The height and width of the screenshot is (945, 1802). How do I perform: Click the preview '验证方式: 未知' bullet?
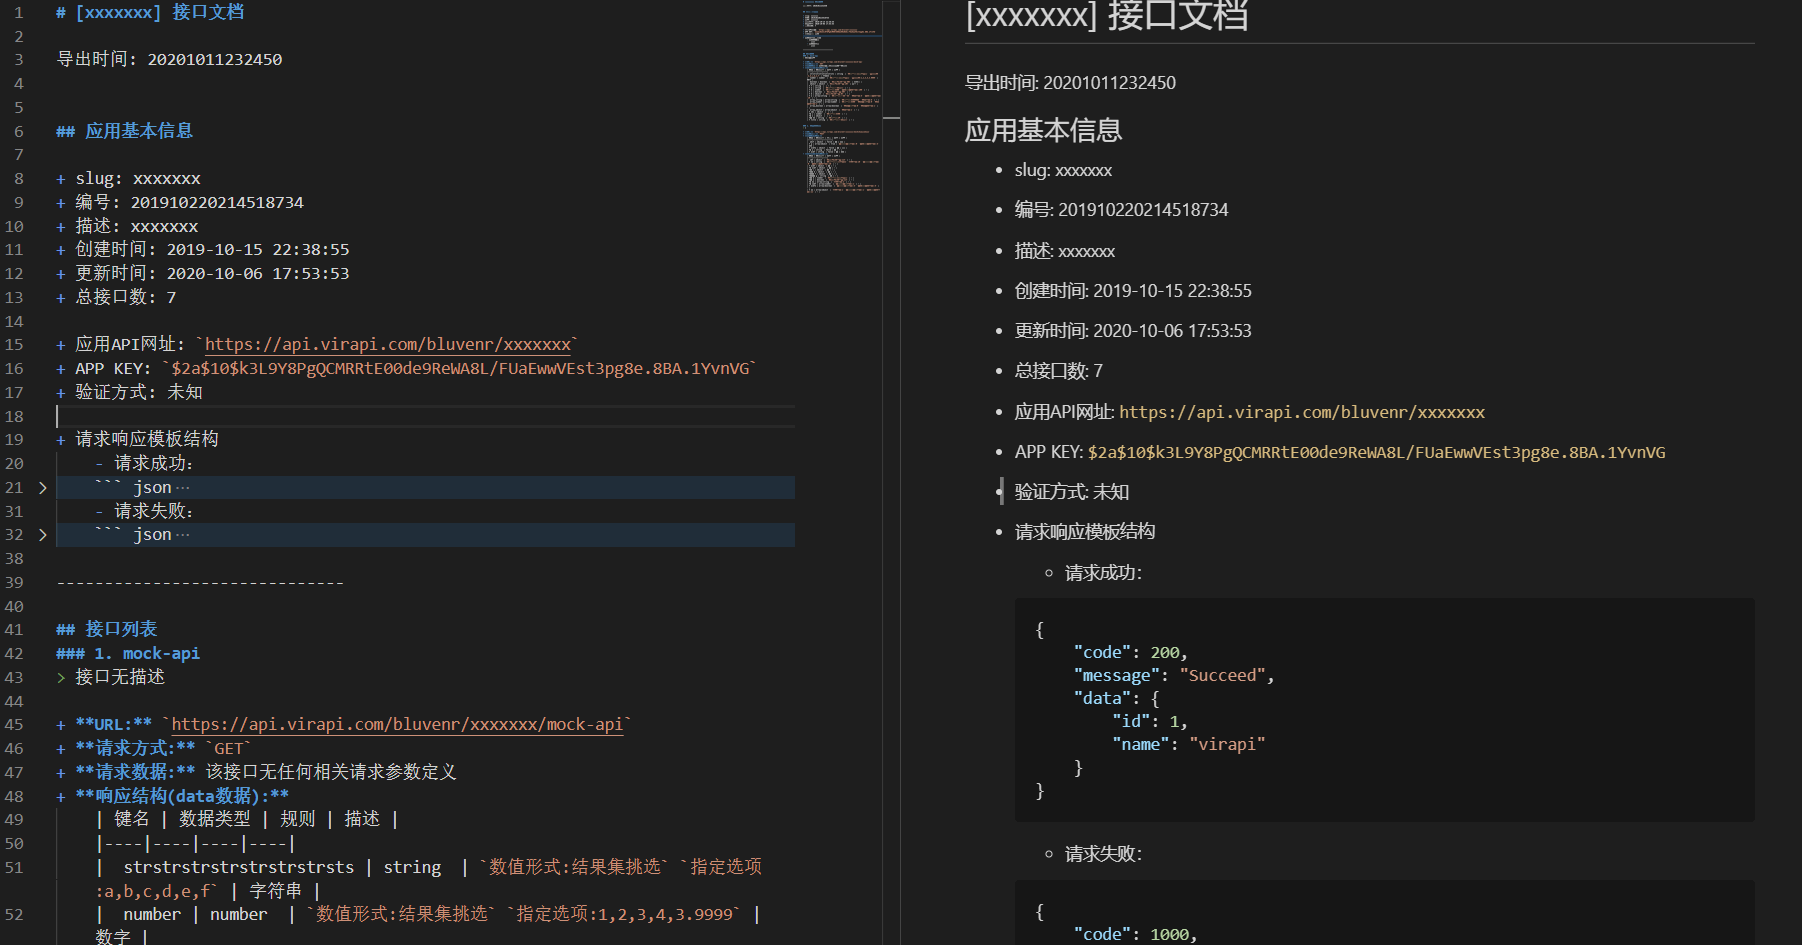click(1072, 492)
